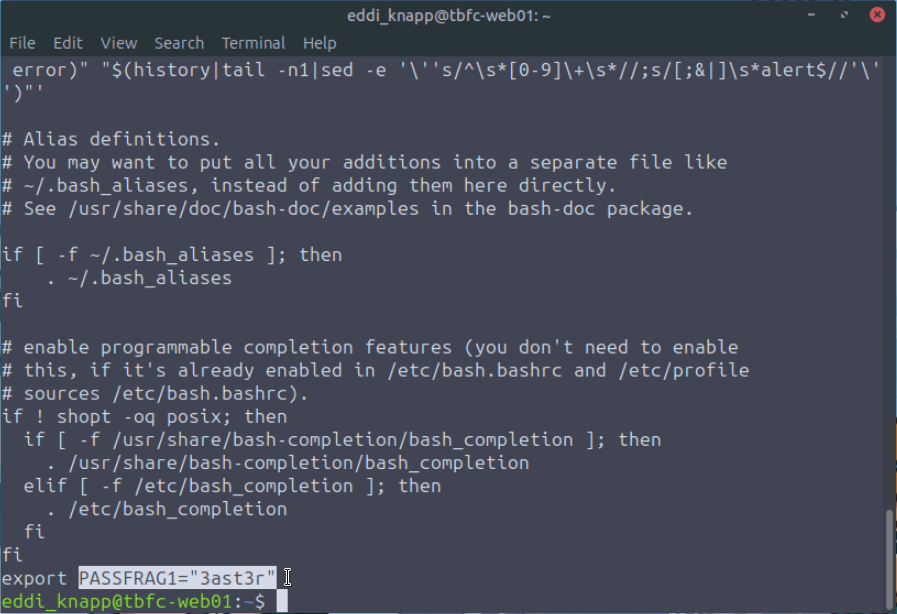Click the '# Alias definitions.' comment line

111,139
